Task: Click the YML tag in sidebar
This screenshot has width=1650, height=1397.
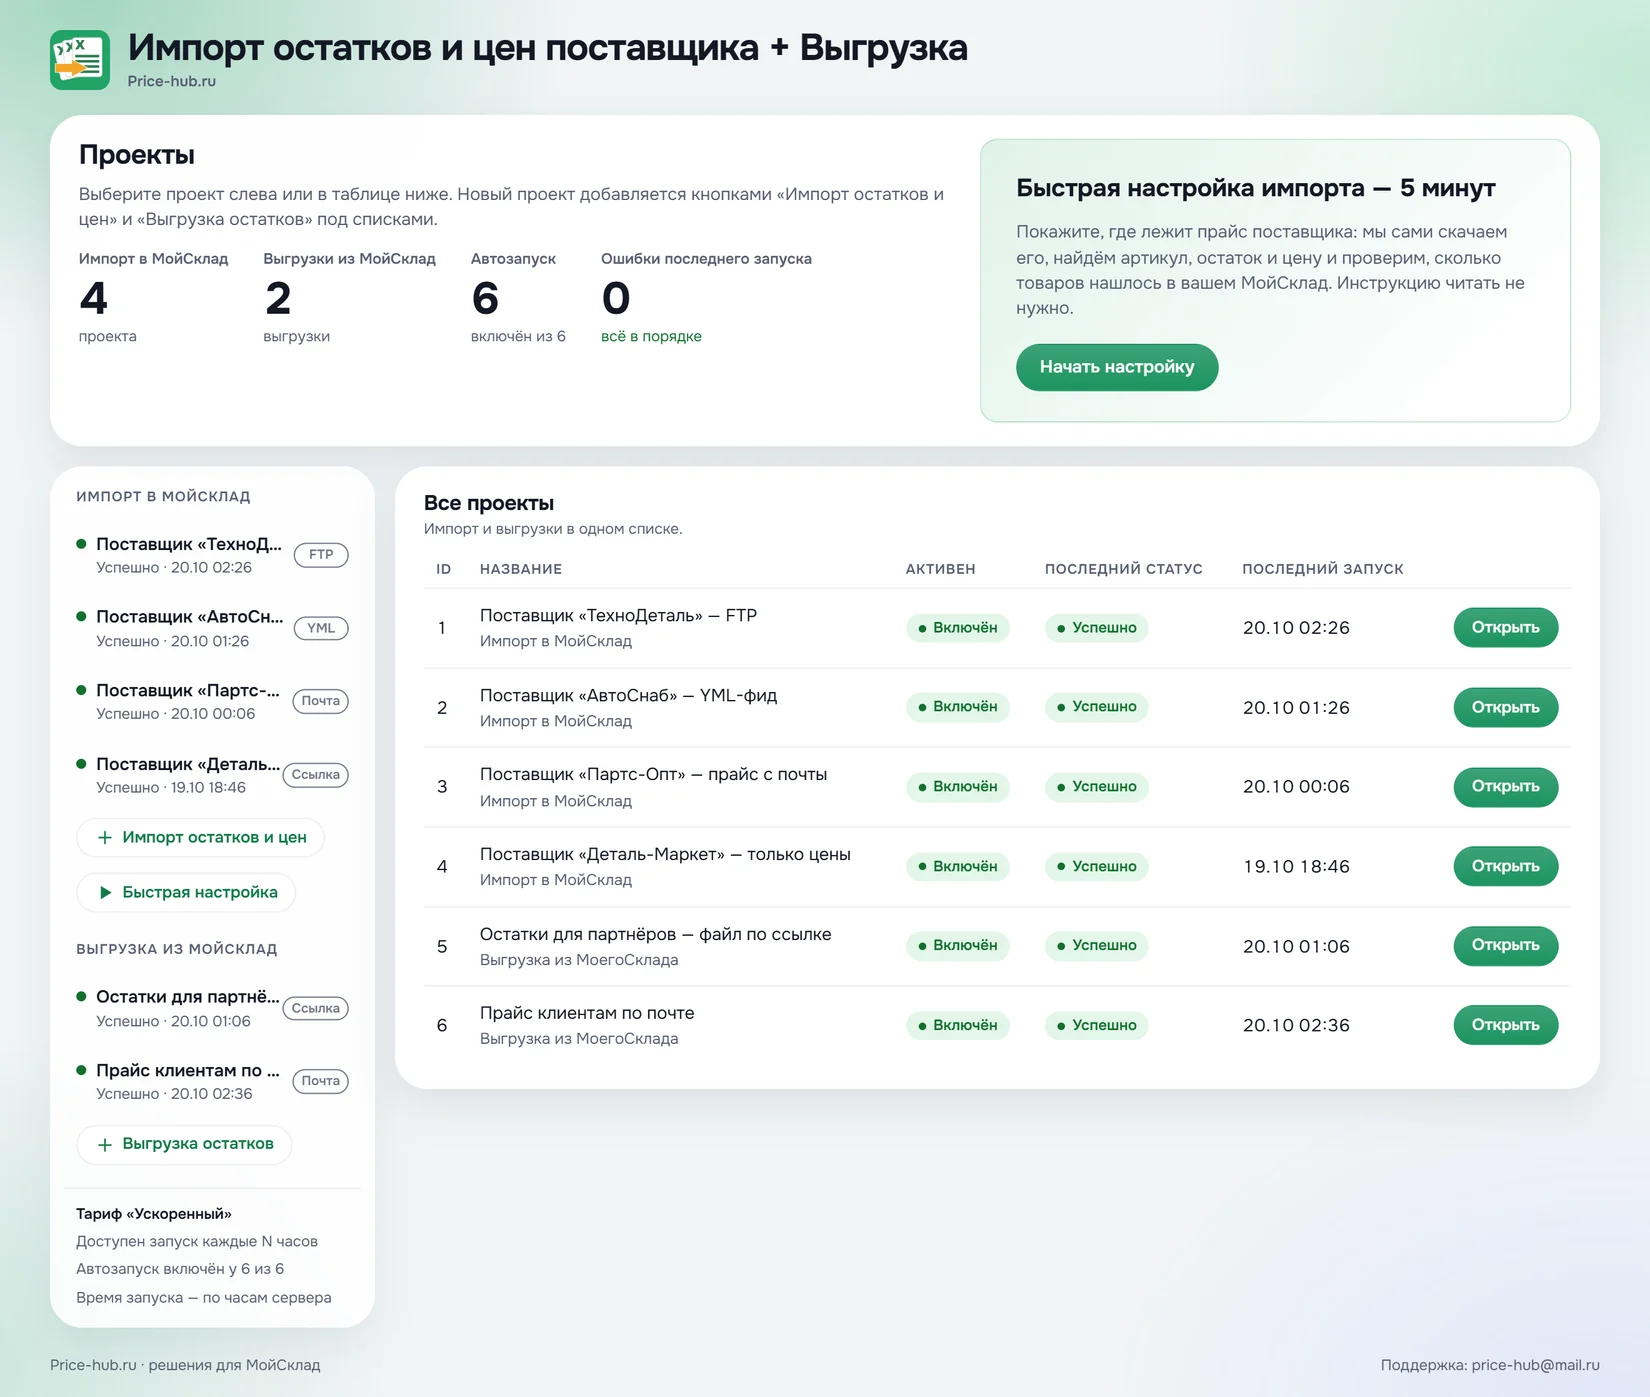Action: pyautogui.click(x=321, y=628)
